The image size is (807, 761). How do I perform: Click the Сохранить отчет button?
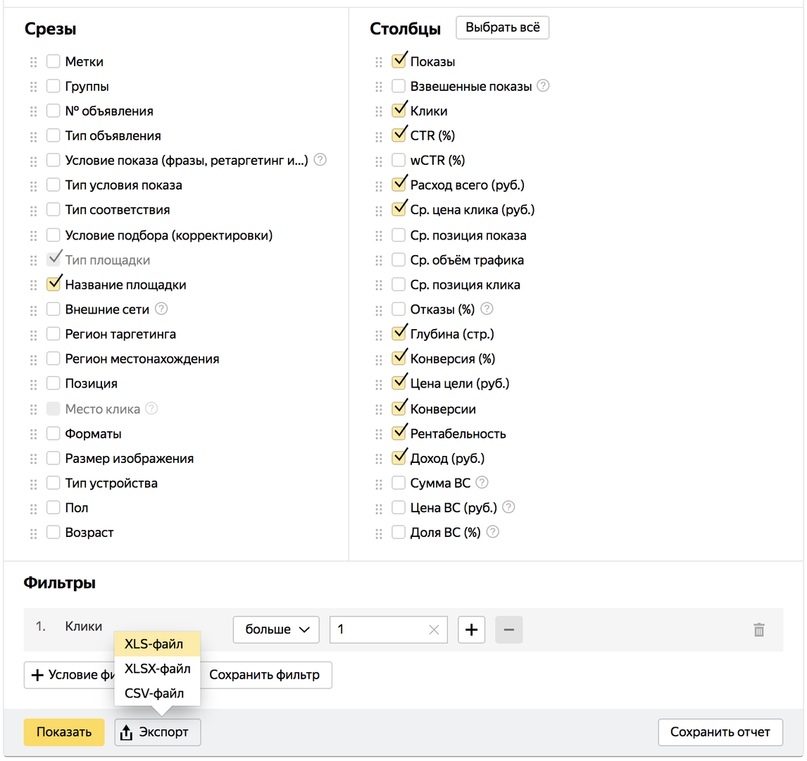click(x=720, y=732)
